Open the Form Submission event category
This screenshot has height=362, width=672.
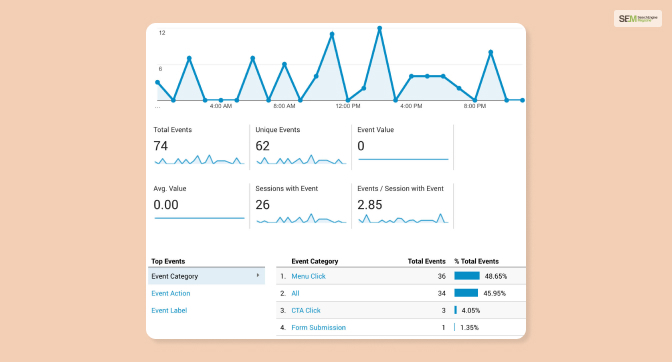tap(318, 328)
